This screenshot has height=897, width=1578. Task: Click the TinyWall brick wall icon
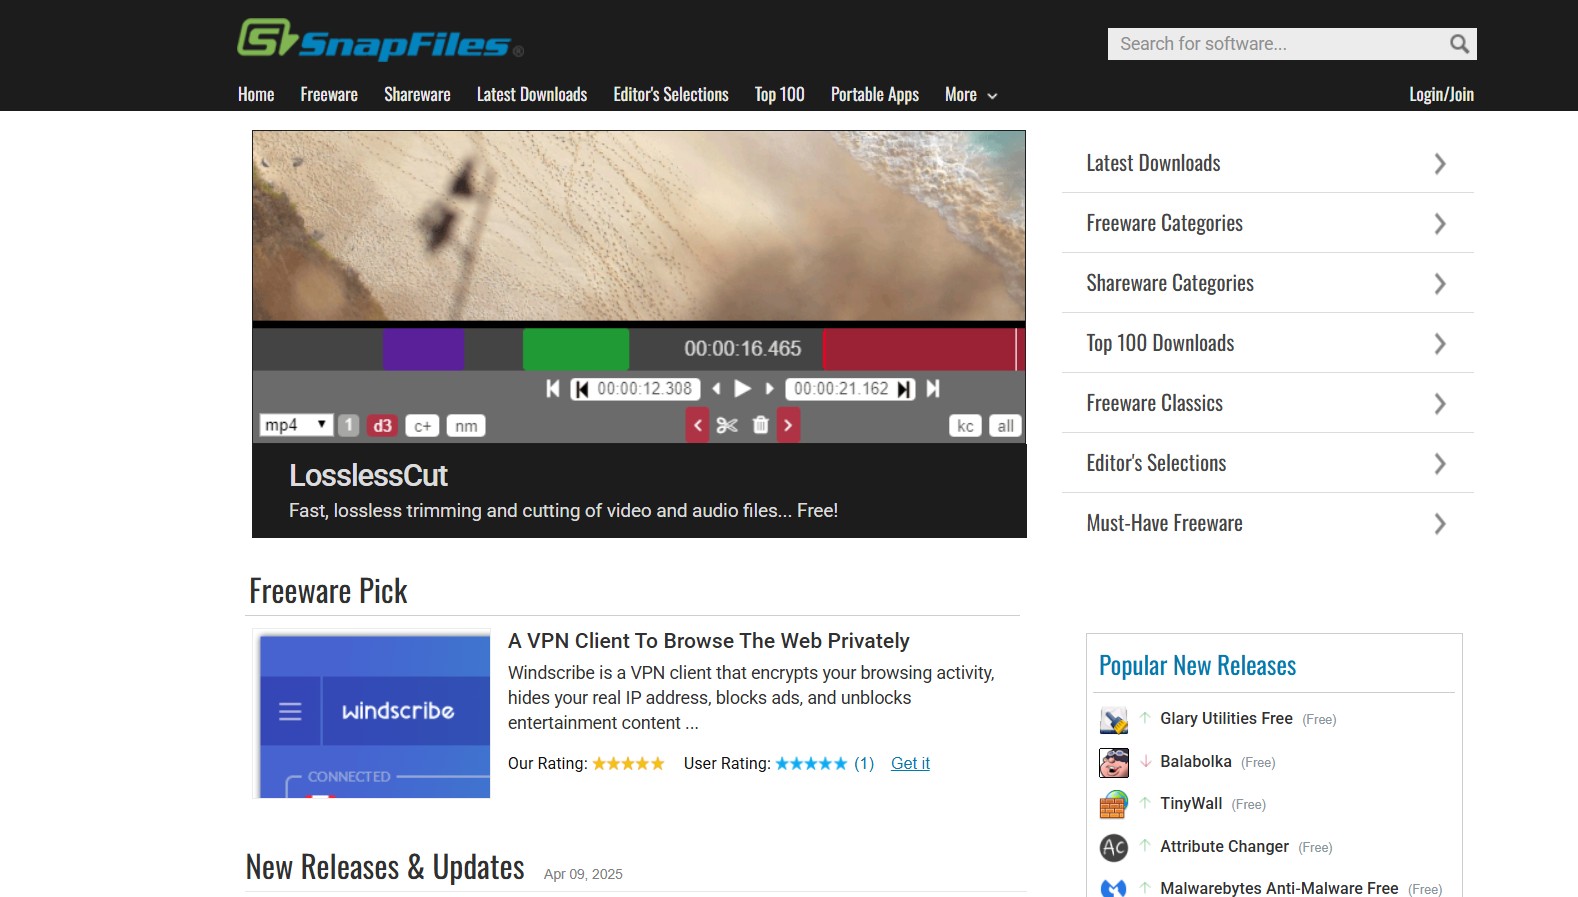pos(1113,805)
